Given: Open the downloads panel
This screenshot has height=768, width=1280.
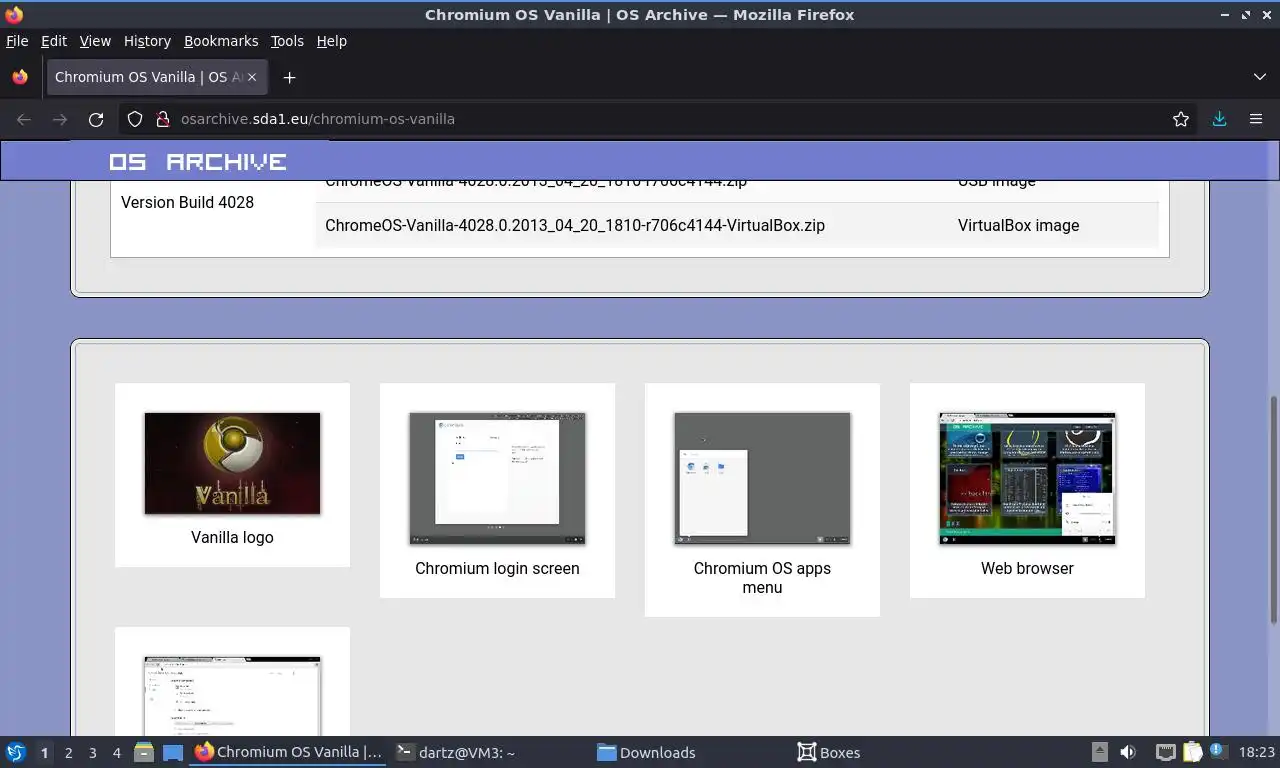Looking at the screenshot, I should click(x=1219, y=119).
